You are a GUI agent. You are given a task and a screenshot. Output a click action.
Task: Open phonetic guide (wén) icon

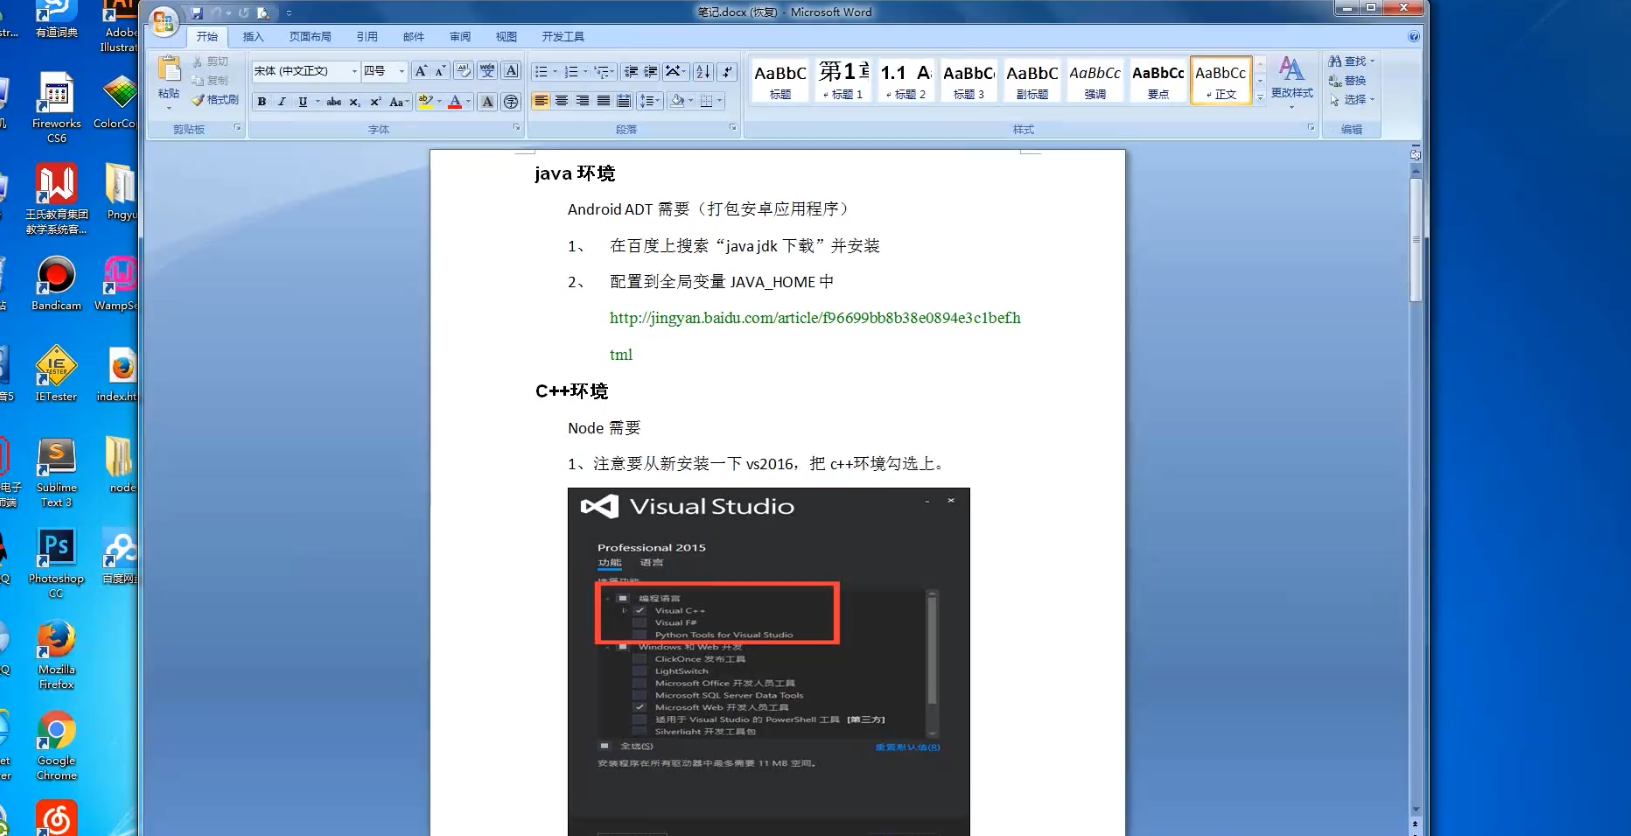pyautogui.click(x=487, y=71)
